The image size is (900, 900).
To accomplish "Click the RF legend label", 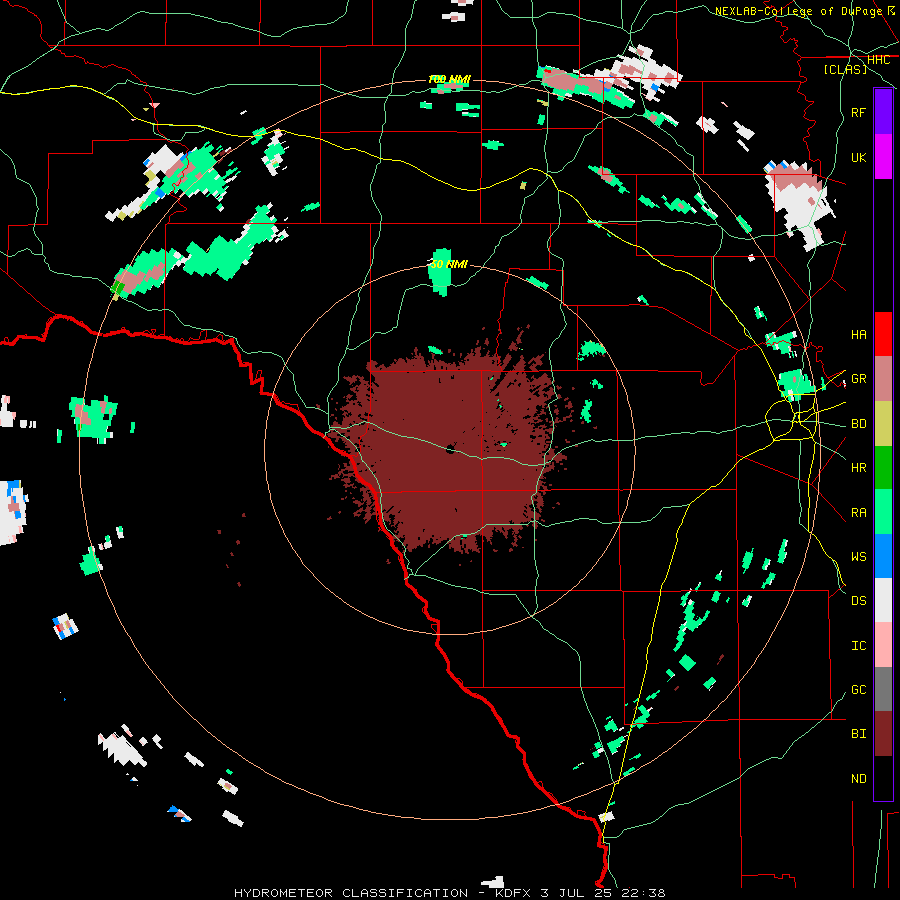I will [x=859, y=112].
